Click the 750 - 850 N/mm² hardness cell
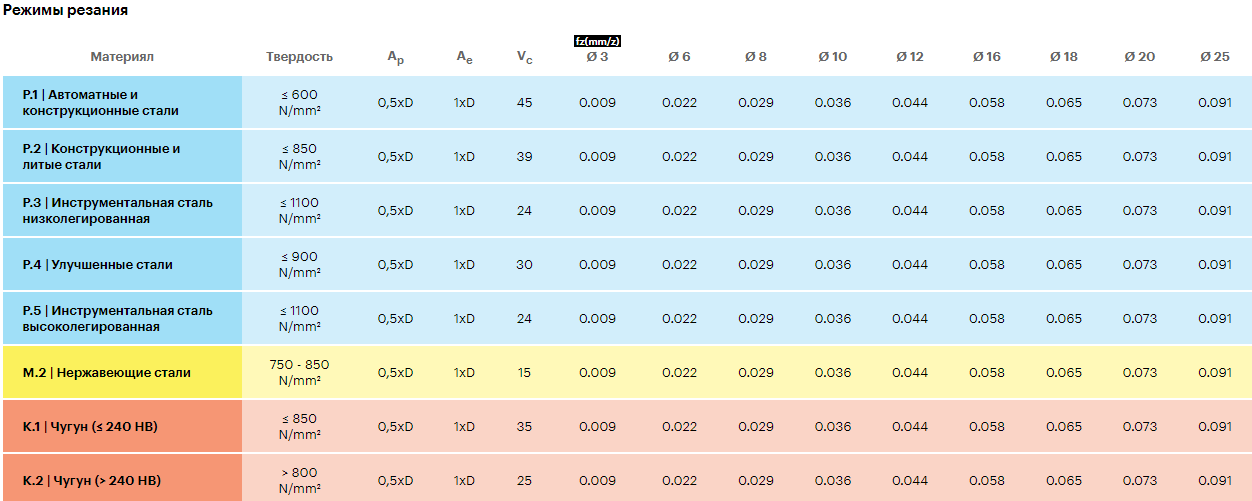1252x501 pixels. [300, 372]
